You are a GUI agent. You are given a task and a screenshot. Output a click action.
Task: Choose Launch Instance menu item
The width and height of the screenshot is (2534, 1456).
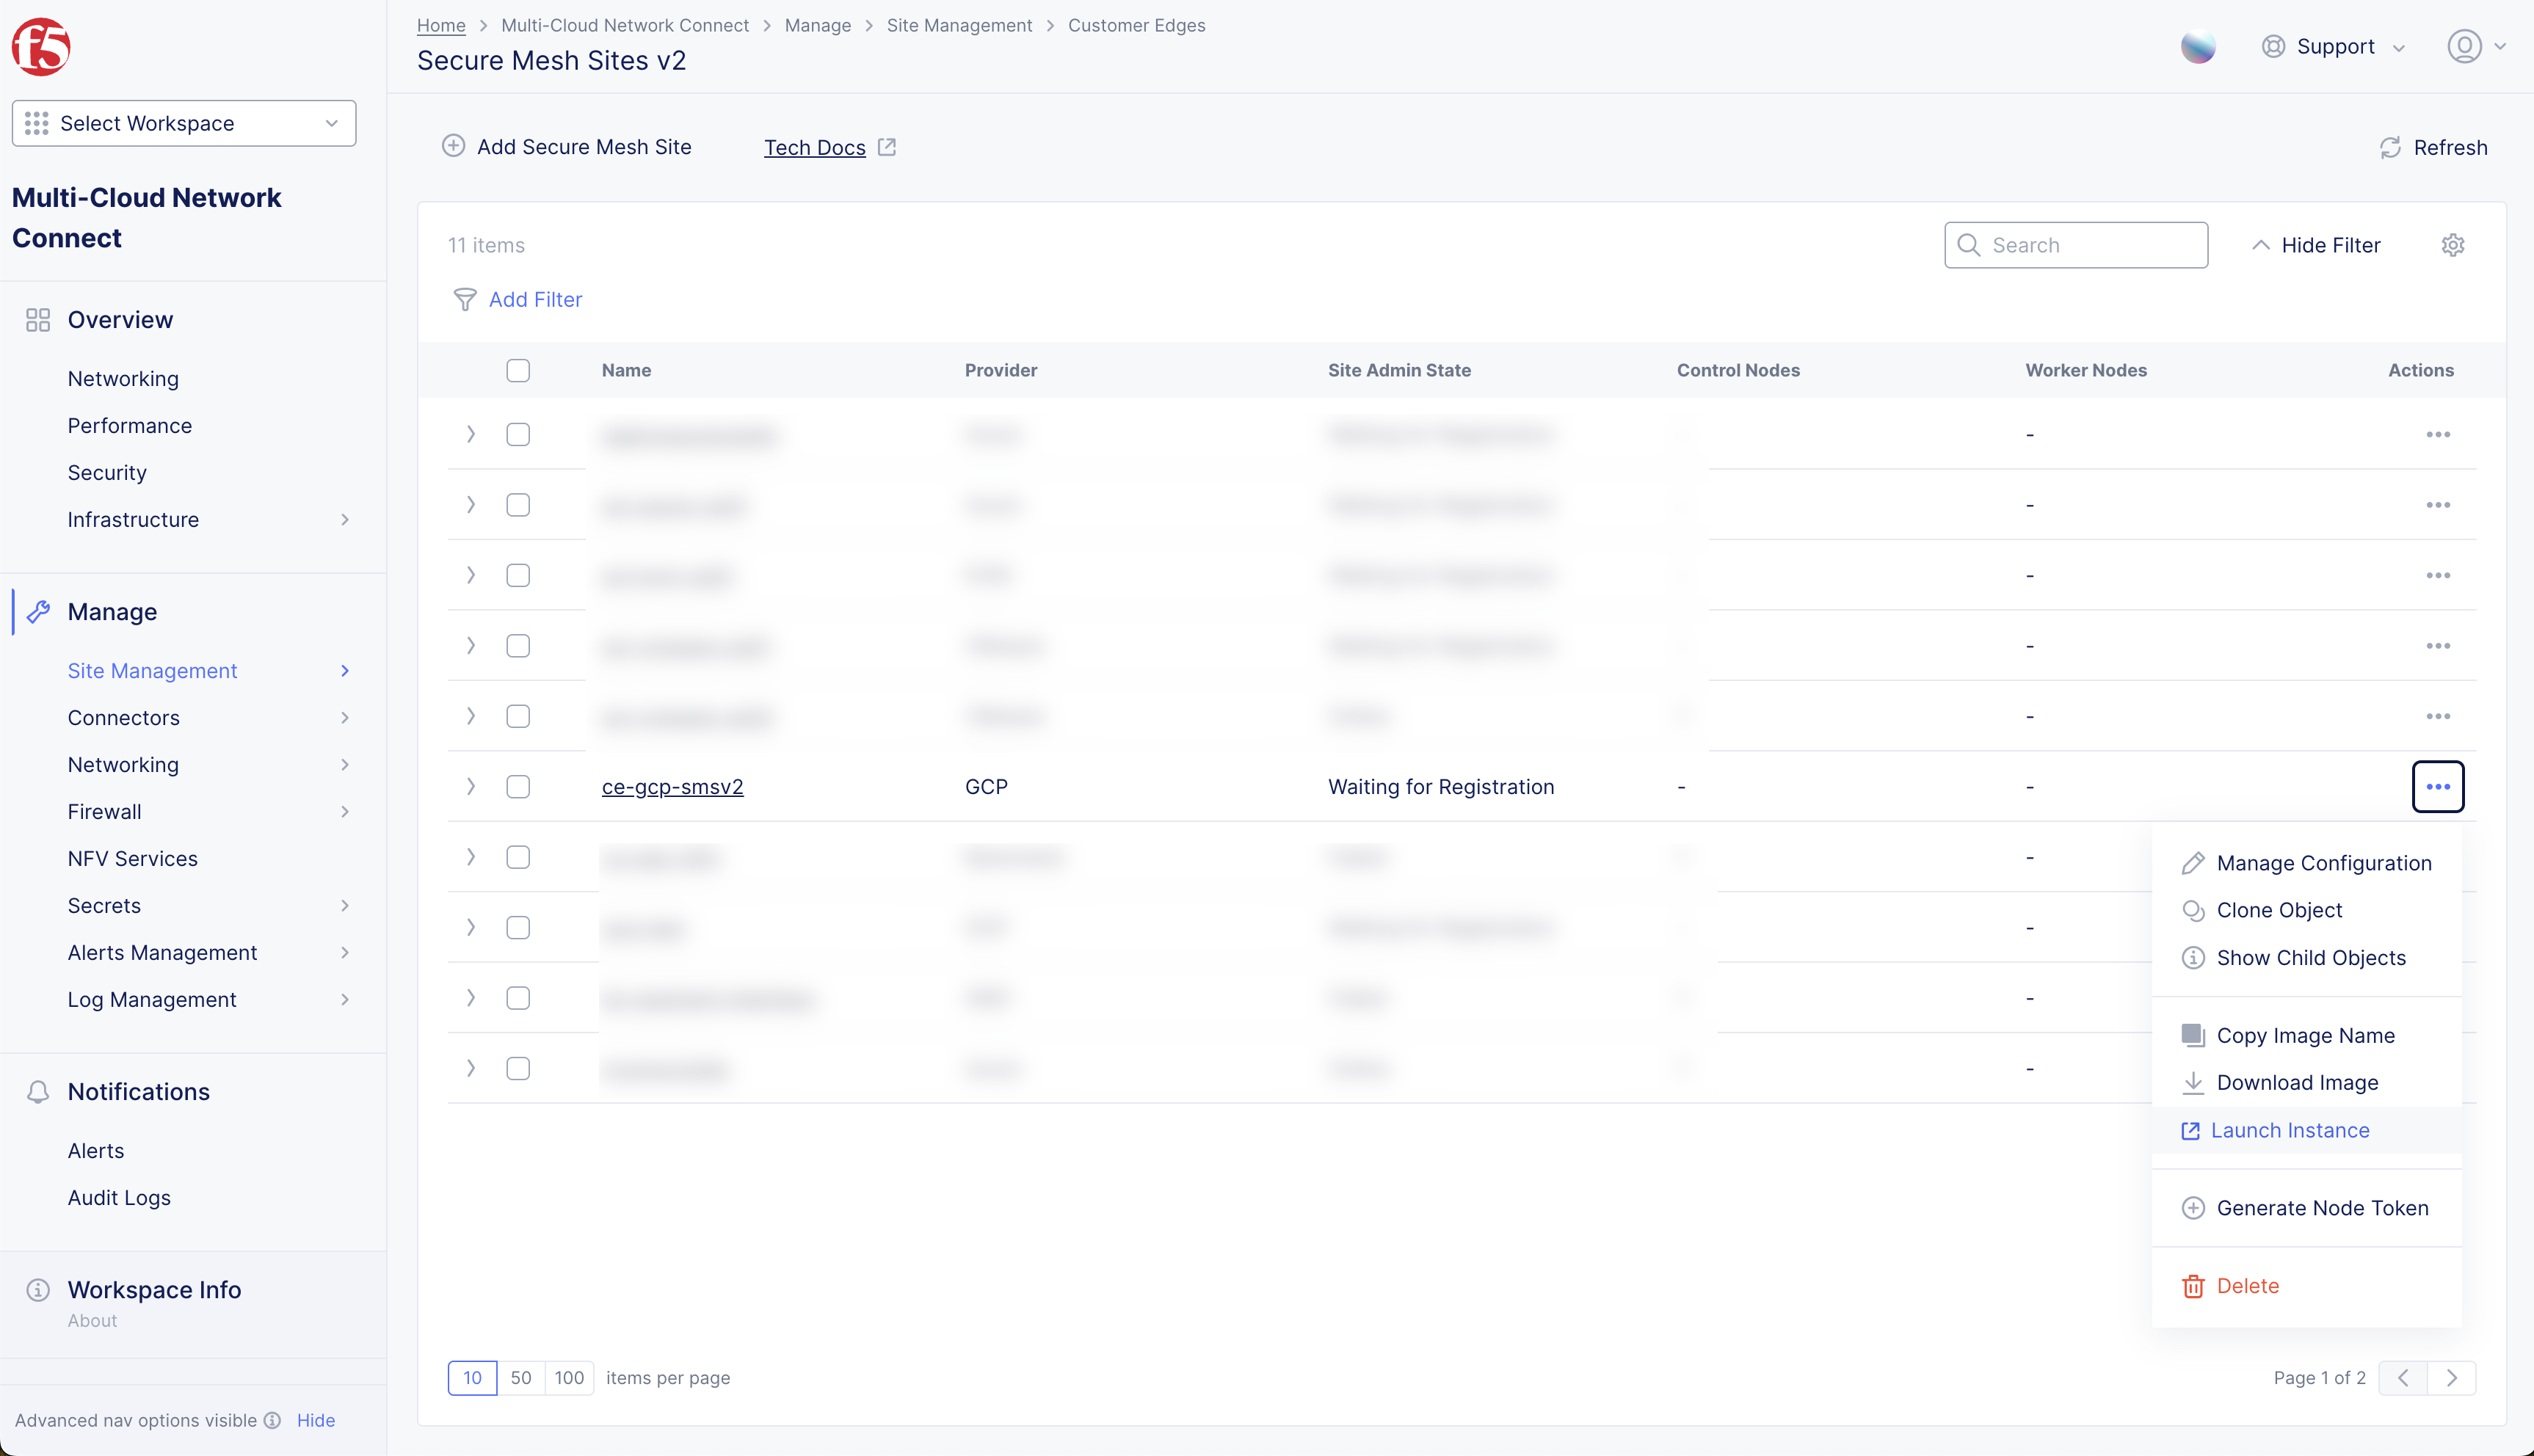[x=2307, y=1130]
